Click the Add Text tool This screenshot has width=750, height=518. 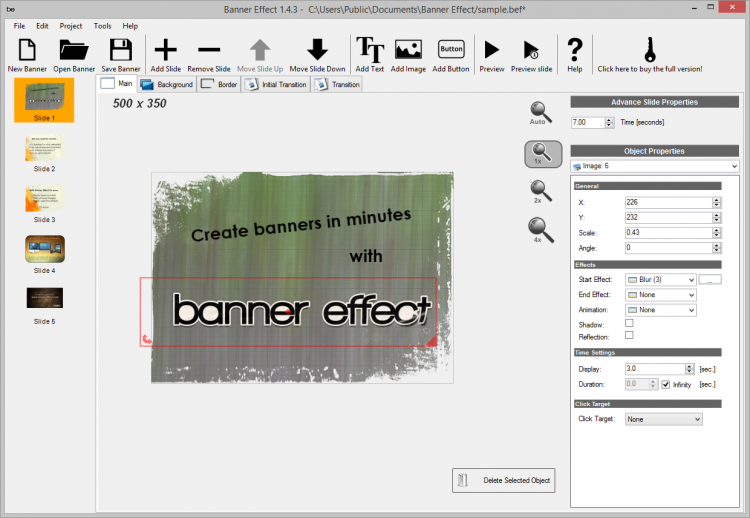[370, 50]
